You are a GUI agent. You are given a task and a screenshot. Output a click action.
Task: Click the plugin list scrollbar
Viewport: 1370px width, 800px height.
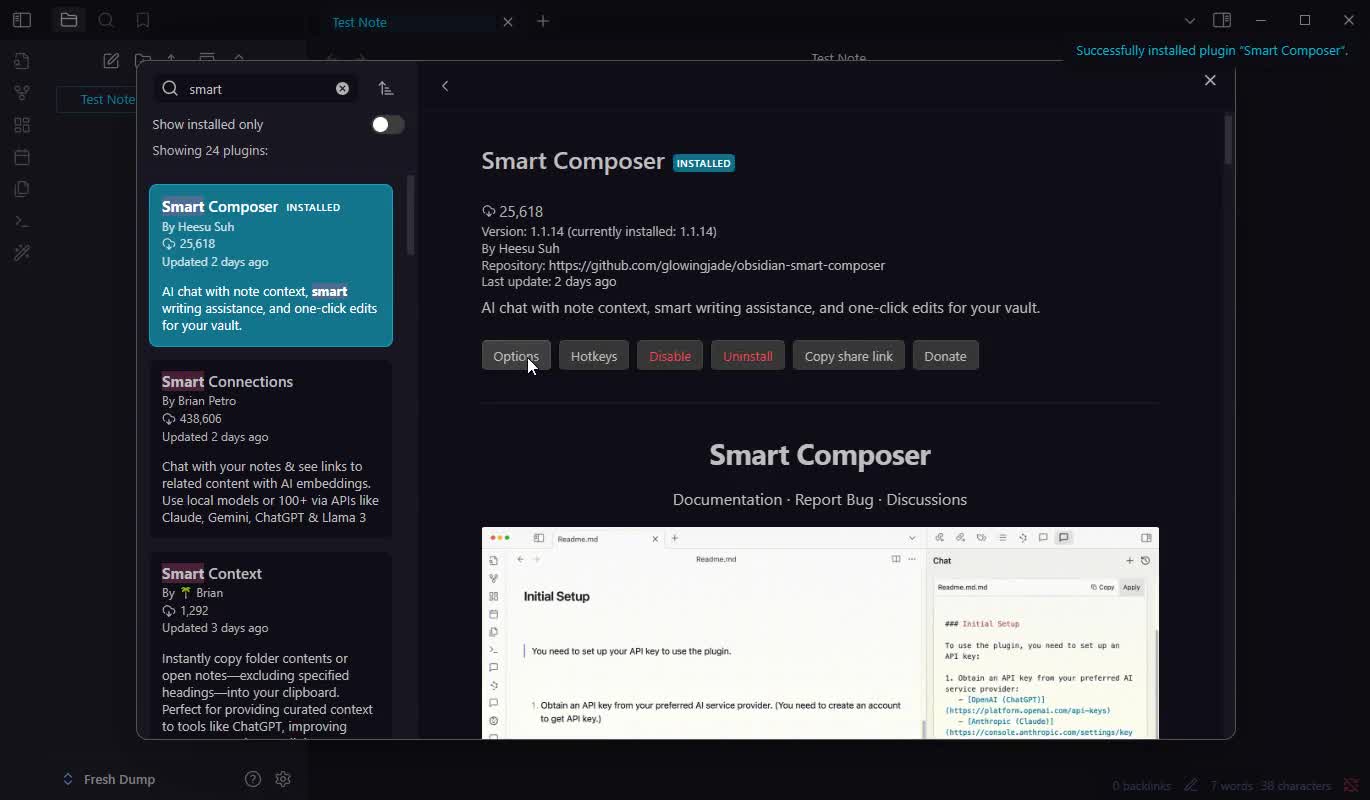[x=410, y=215]
